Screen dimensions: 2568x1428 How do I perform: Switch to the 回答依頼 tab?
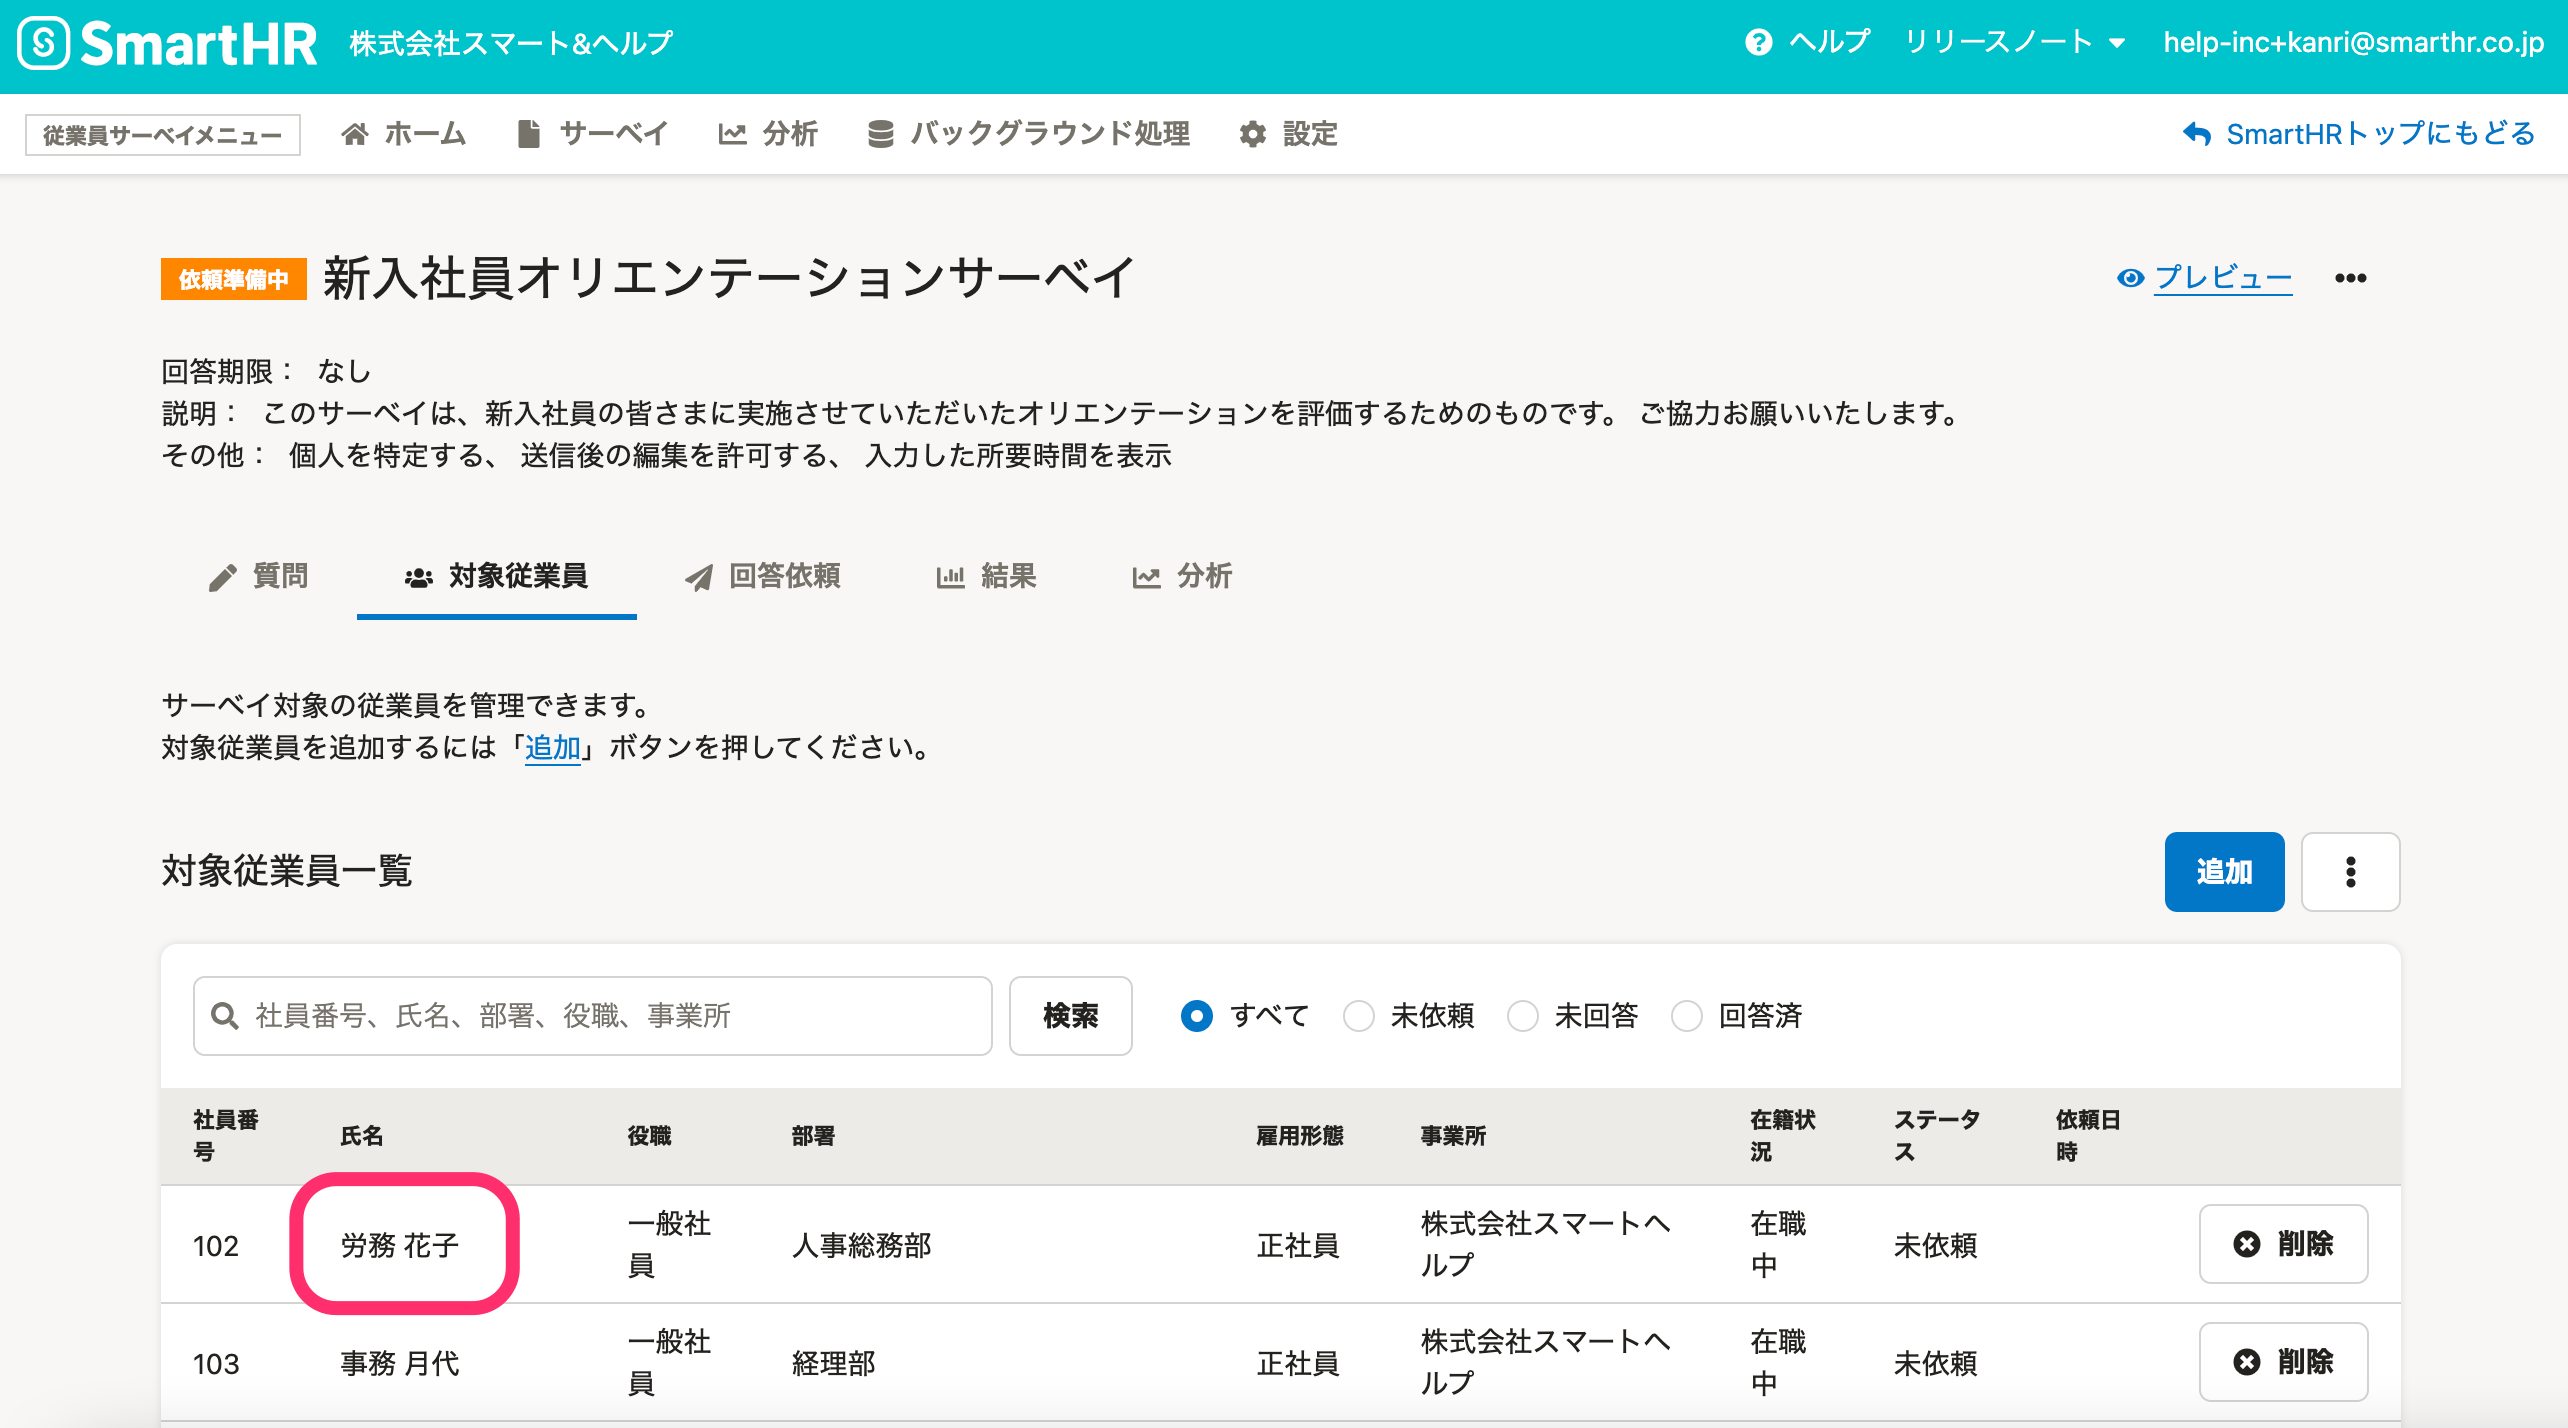762,576
